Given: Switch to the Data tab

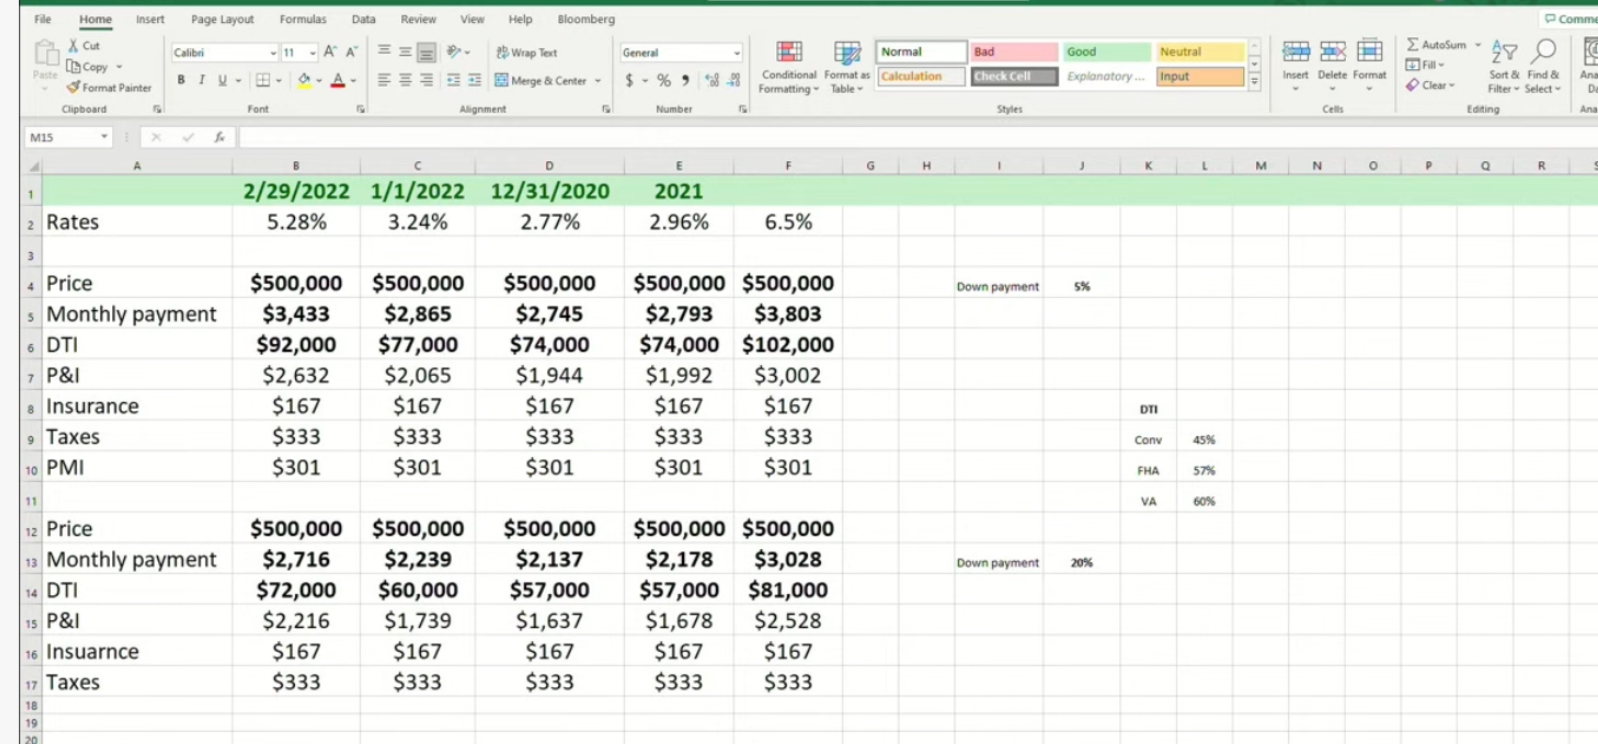Looking at the screenshot, I should tap(364, 19).
